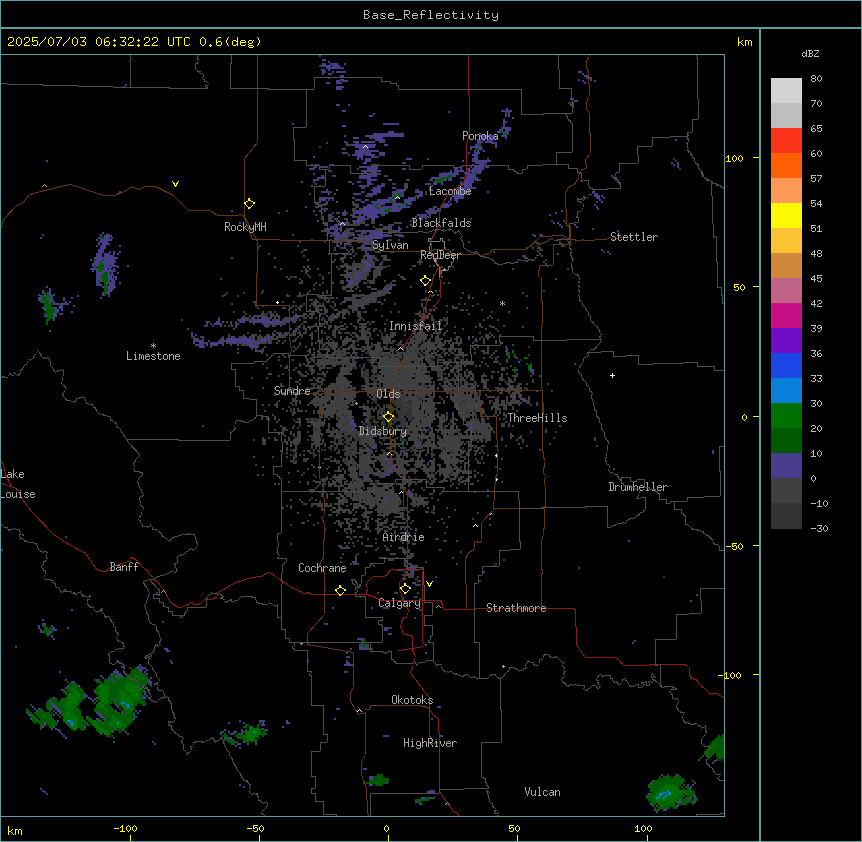Screen dimensions: 862x842
Task: Pick the red 65-60 dBZ legend color
Action: [x=786, y=141]
